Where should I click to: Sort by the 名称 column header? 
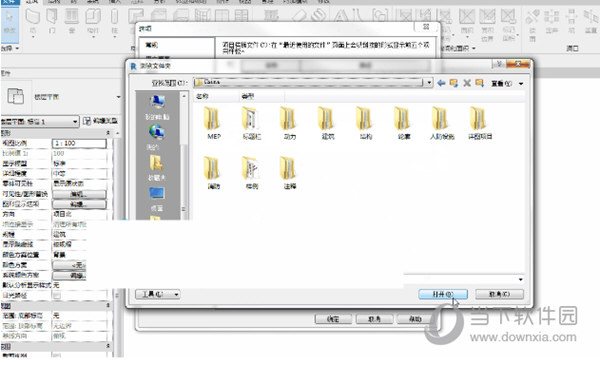(216, 96)
